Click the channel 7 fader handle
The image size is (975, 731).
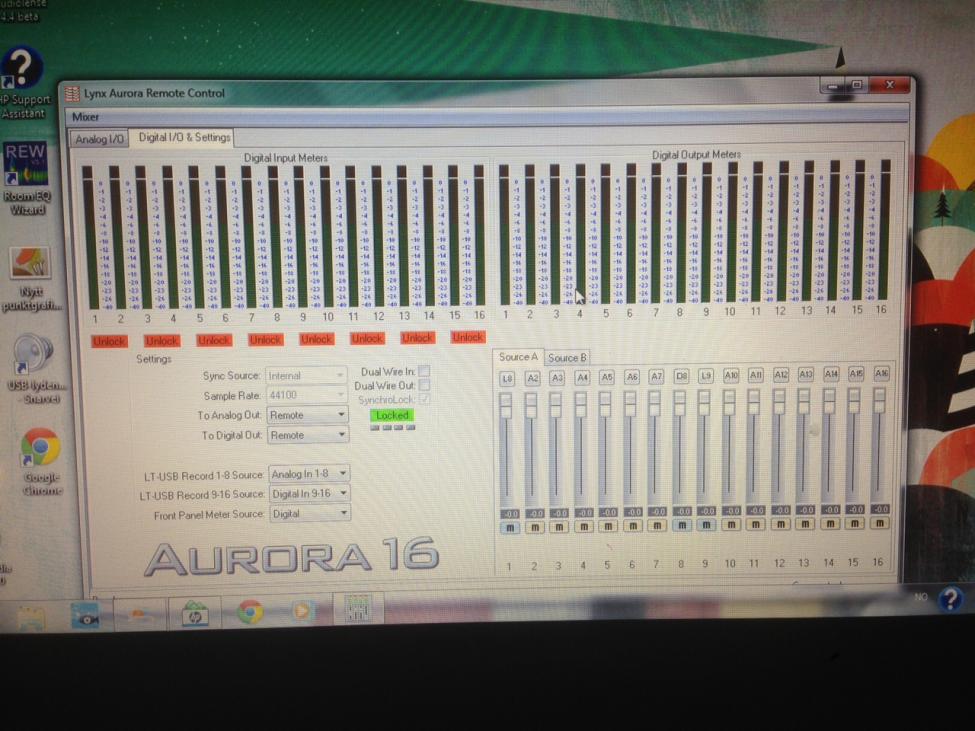[x=655, y=404]
